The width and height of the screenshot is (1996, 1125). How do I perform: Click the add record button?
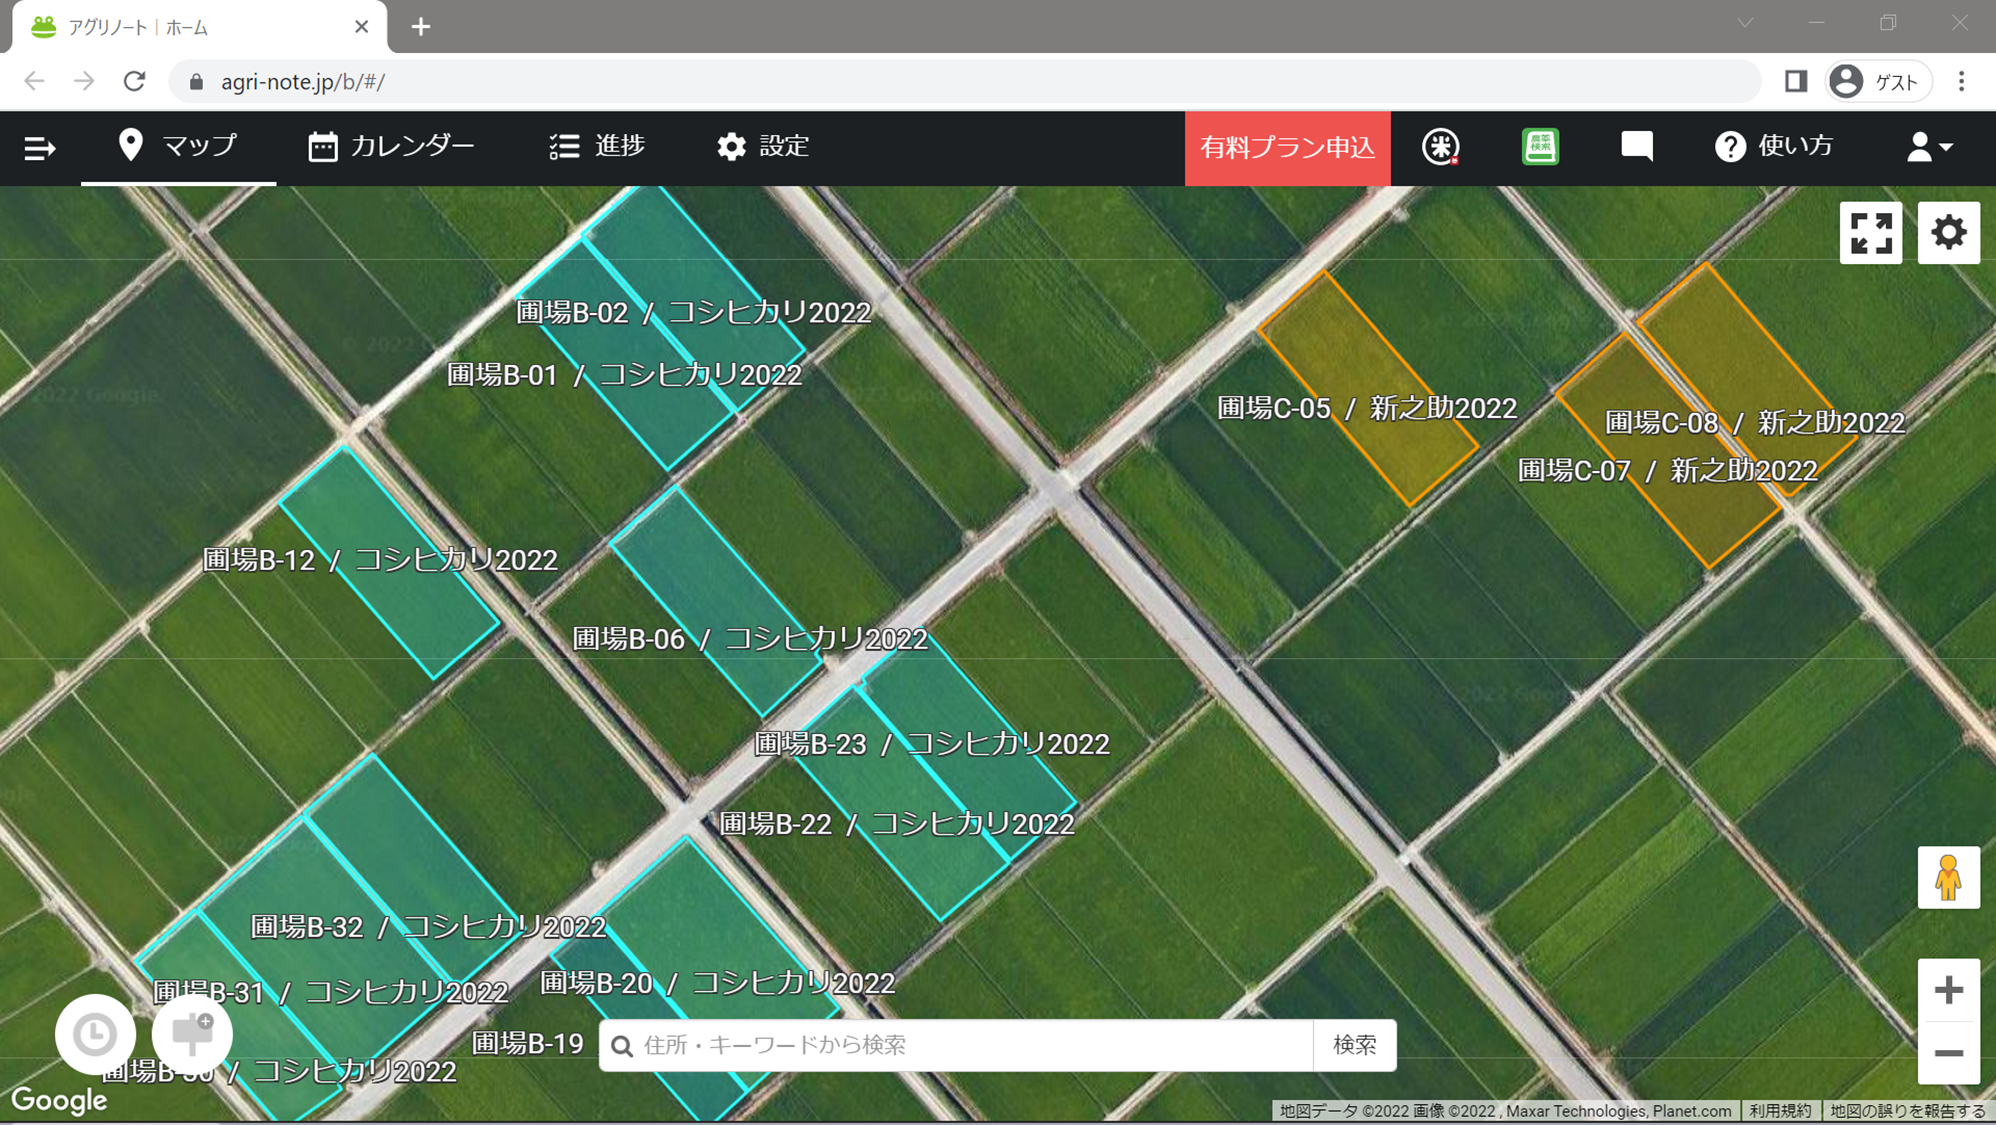pos(192,1034)
